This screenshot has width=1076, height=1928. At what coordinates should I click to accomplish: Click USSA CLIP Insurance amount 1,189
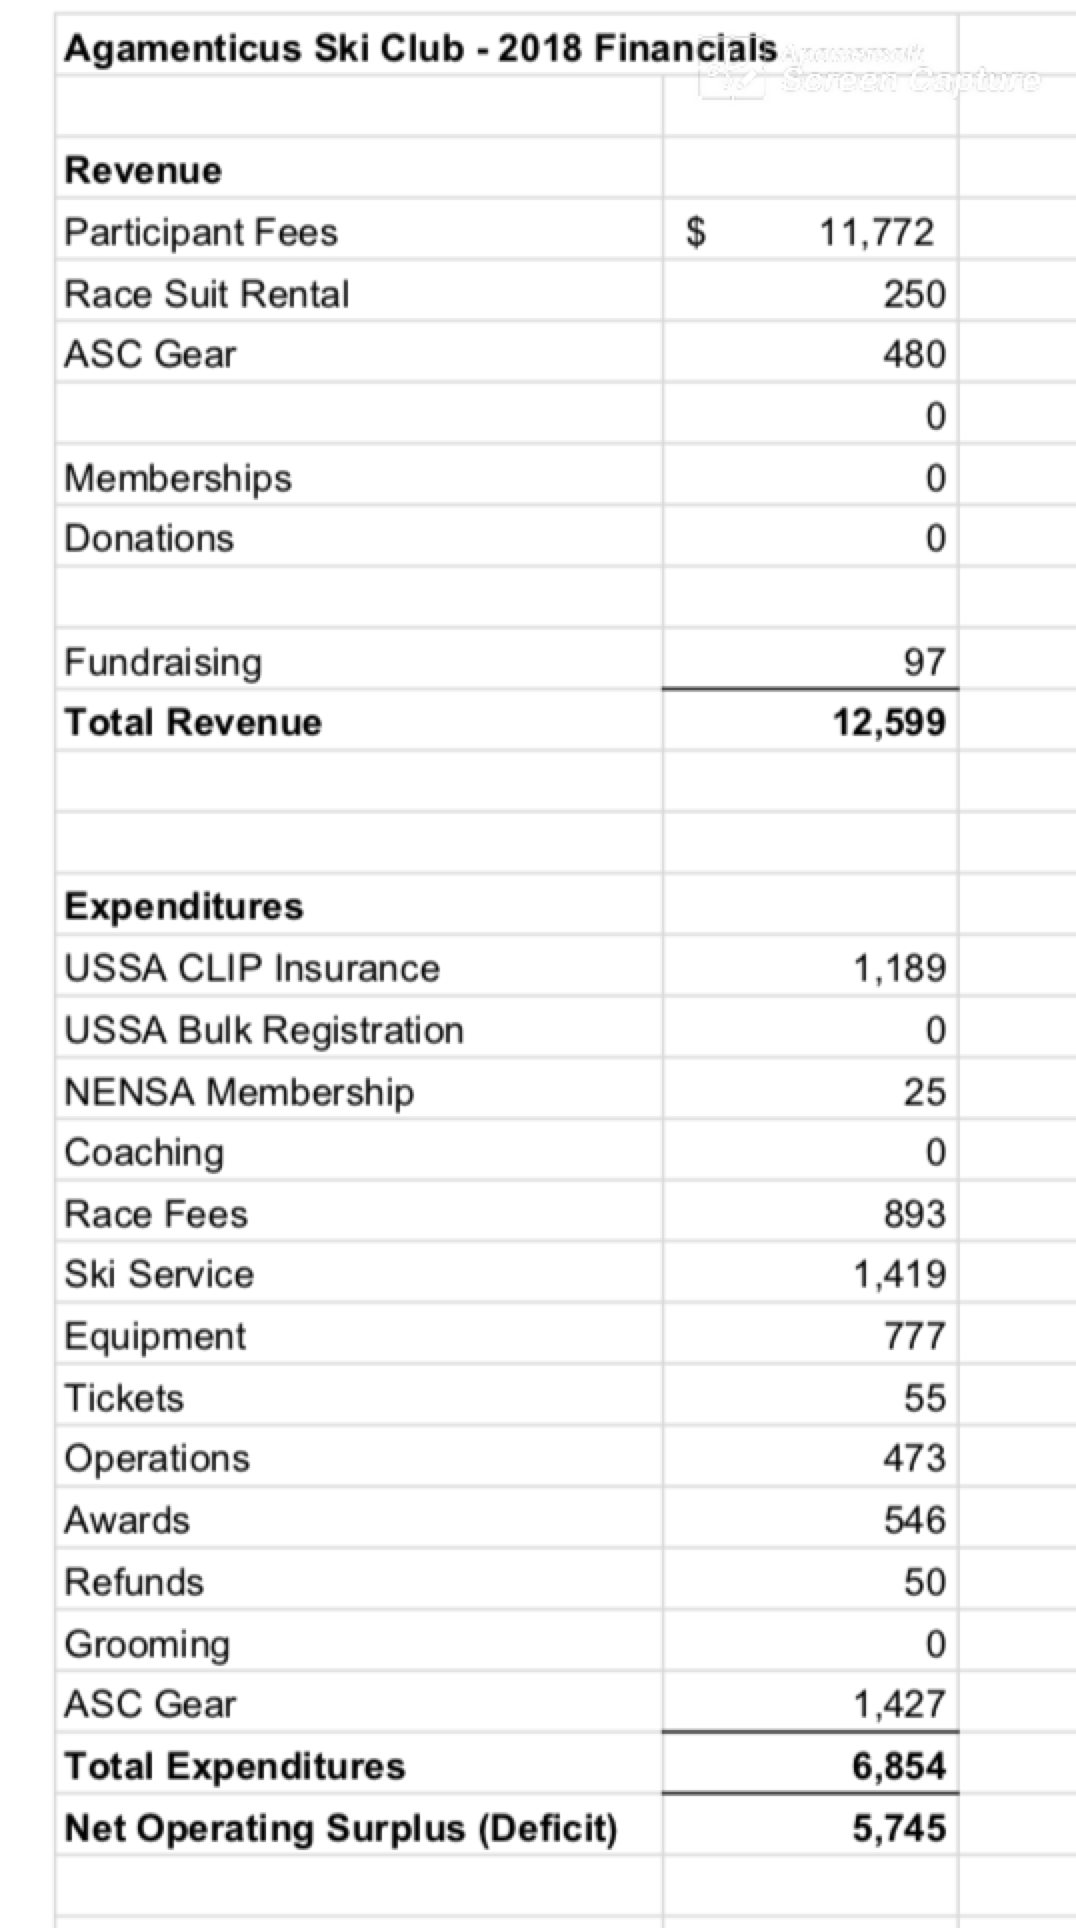point(899,968)
